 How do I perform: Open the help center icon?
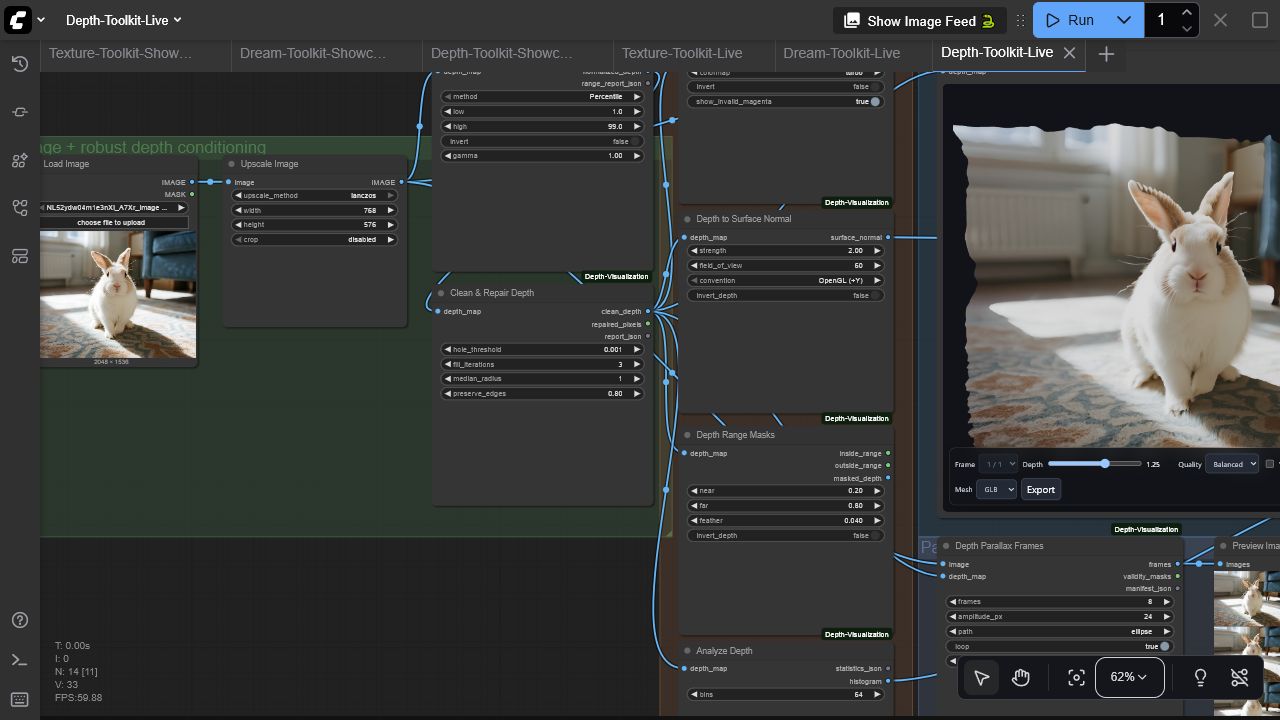[20, 620]
